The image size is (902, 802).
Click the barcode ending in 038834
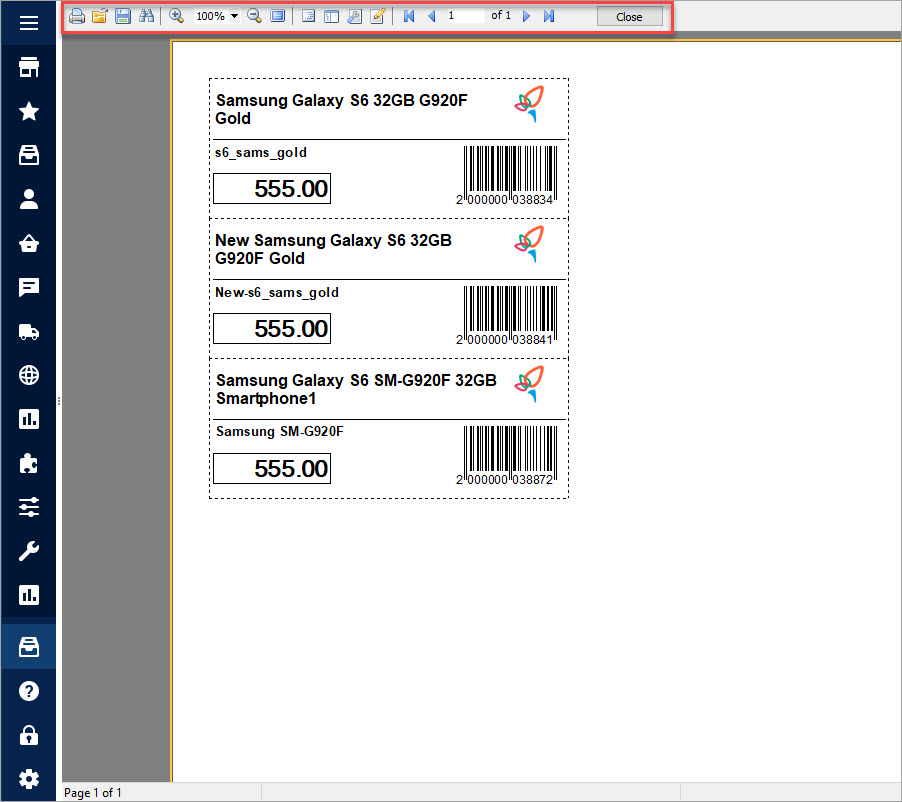pyautogui.click(x=506, y=175)
